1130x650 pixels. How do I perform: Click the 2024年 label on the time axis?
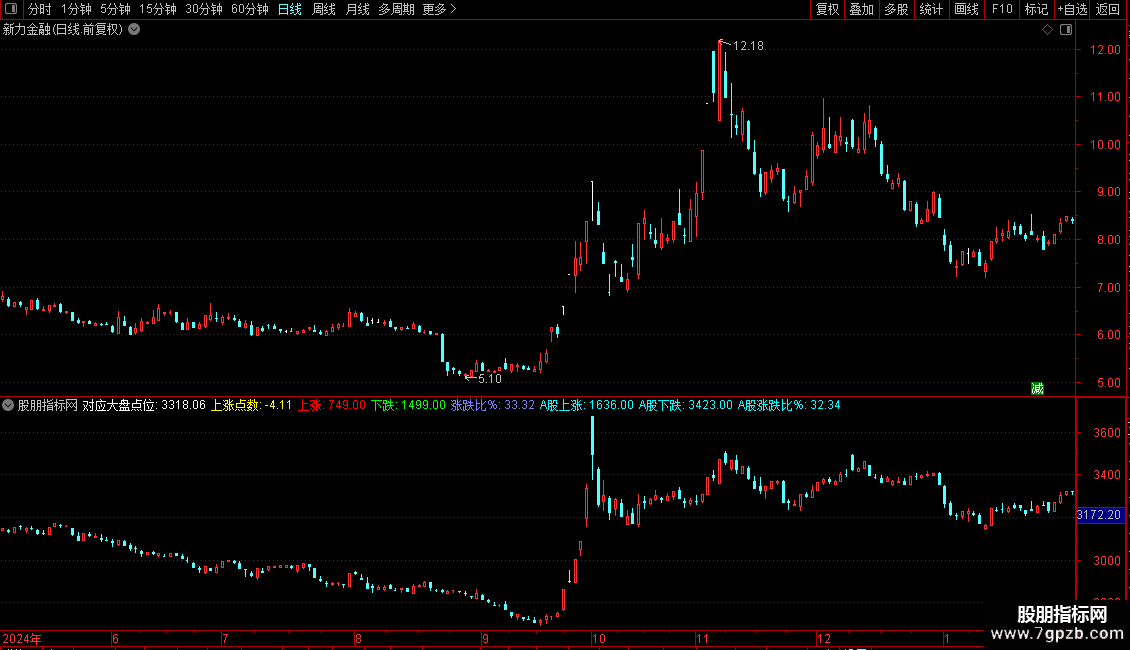pyautogui.click(x=22, y=638)
